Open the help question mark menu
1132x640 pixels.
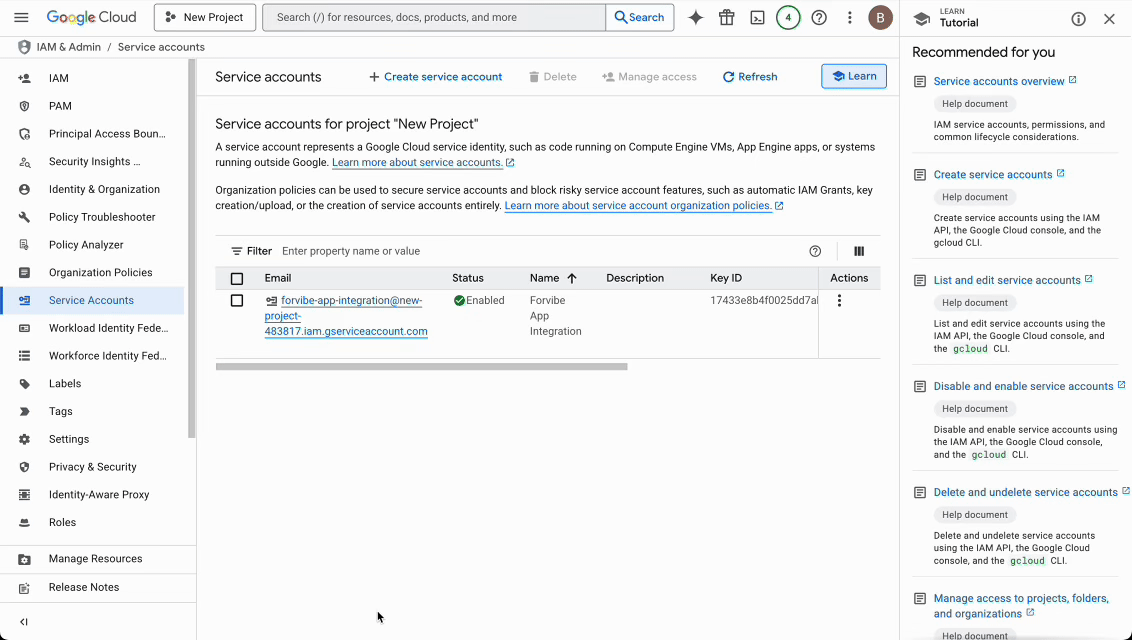(x=818, y=17)
